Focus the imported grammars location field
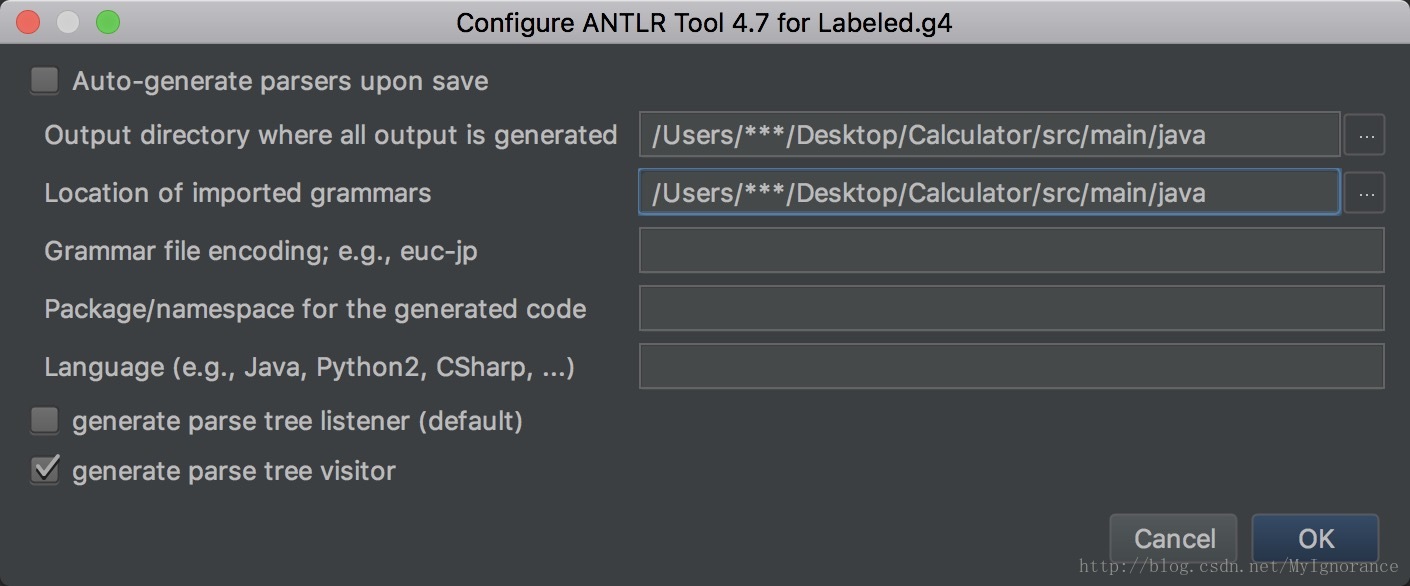1410x586 pixels. coord(989,192)
